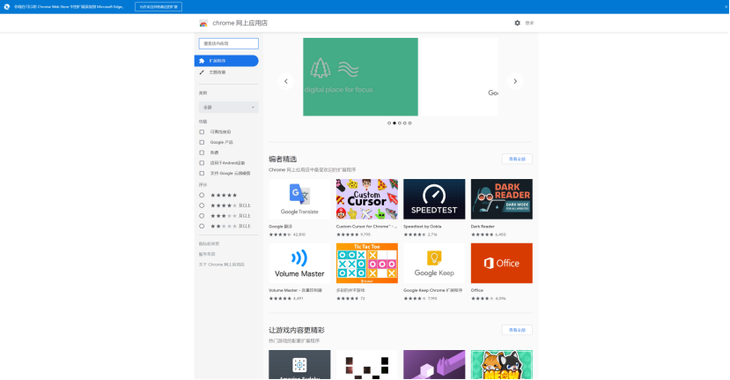
Task: Advance carousel with the right arrow
Action: pos(515,81)
